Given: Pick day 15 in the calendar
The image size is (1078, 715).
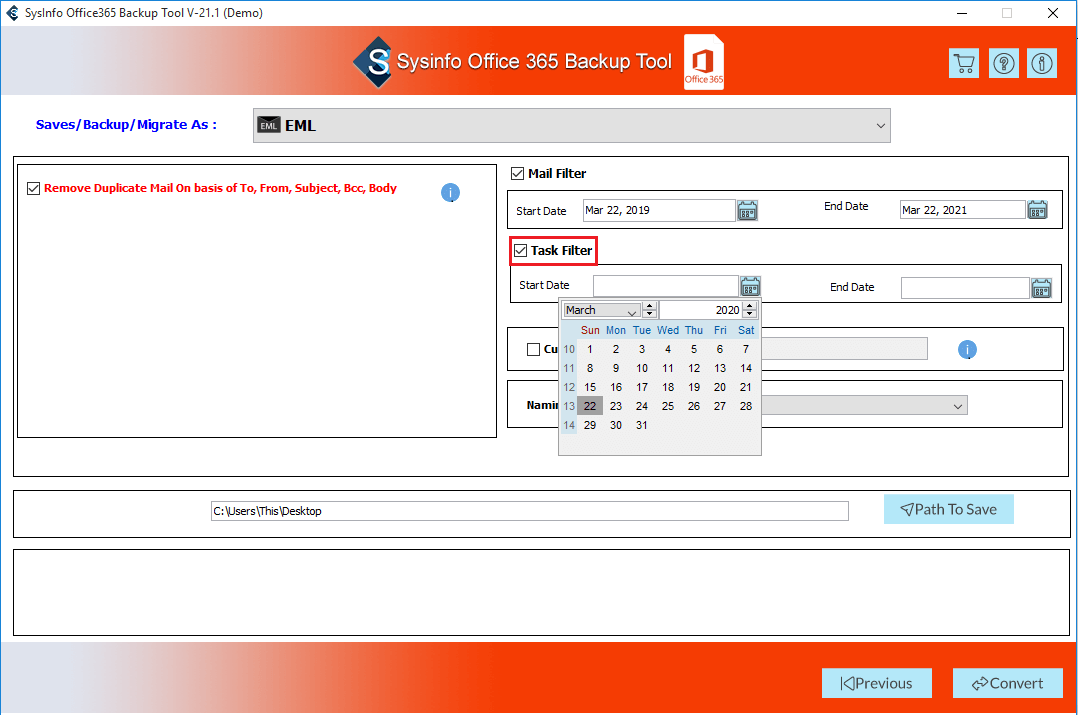Looking at the screenshot, I should pos(590,387).
